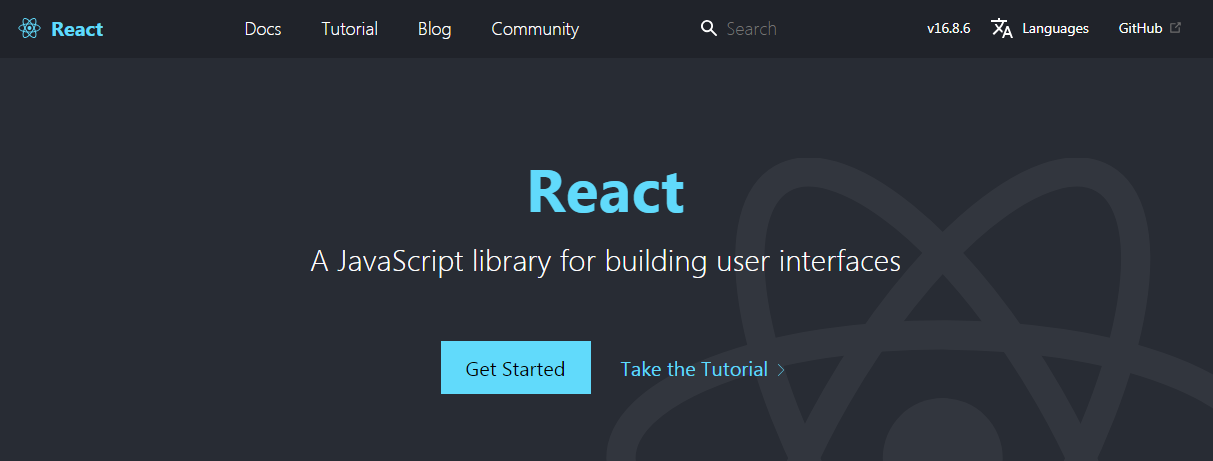Click empty navbar space between Community and Search
Viewport: 1213px width, 461px height.
[640, 29]
